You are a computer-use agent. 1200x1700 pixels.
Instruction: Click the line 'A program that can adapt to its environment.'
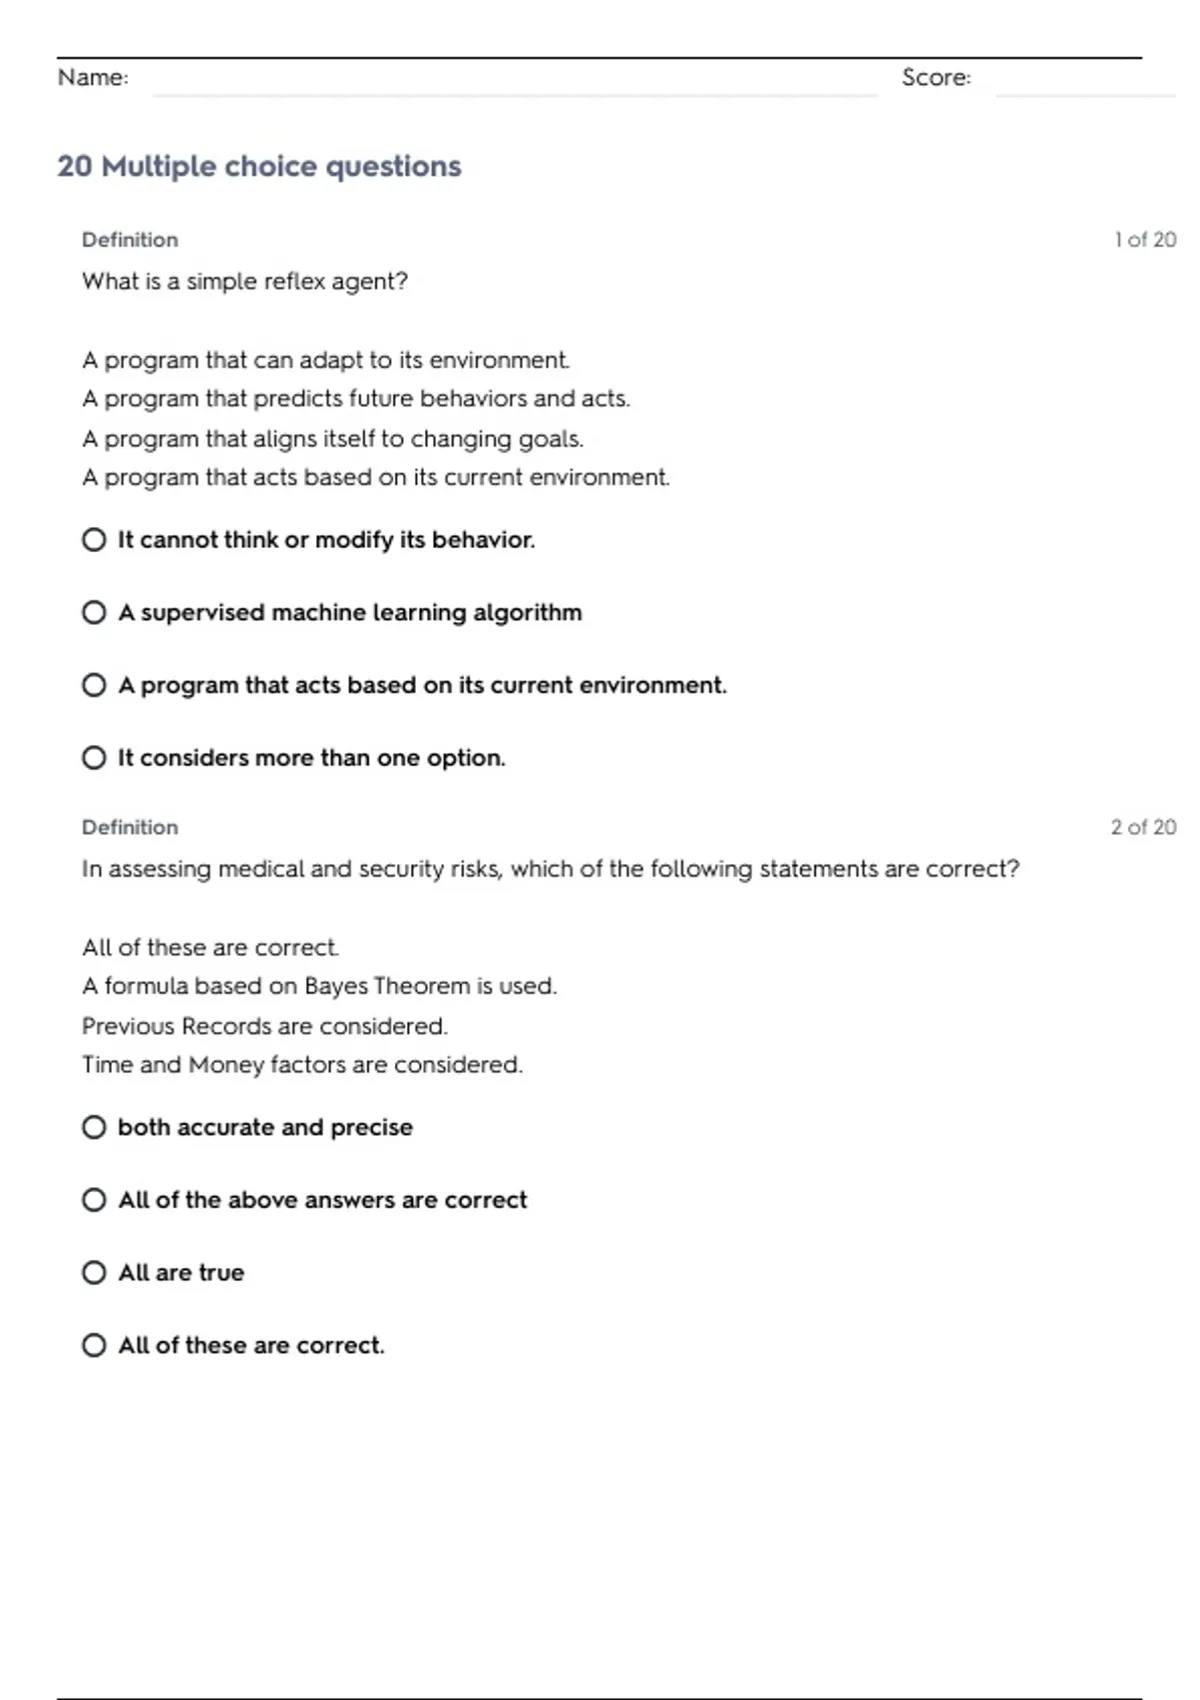coord(326,360)
